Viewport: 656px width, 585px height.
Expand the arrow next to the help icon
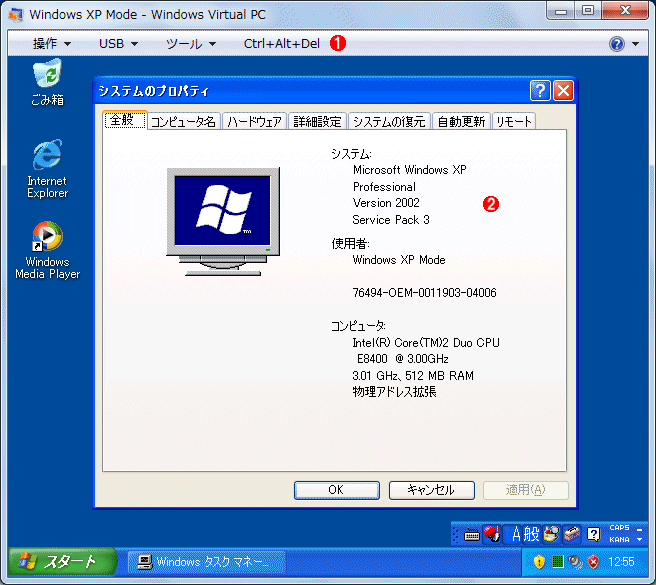tap(636, 44)
